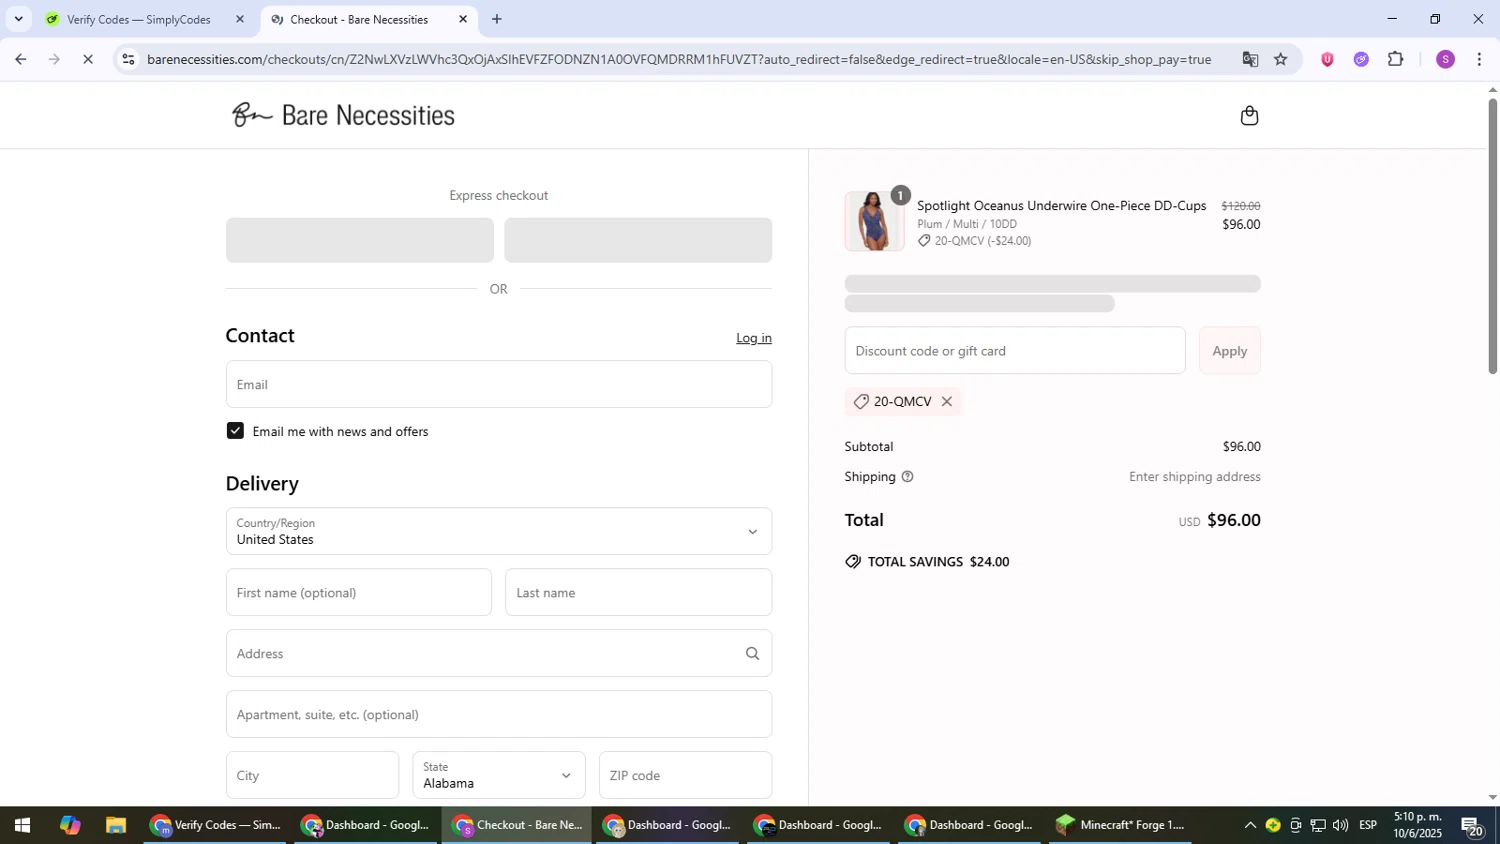Viewport: 1500px width, 844px height.
Task: Close the Checkout Bare Necessities tab
Action: (x=463, y=19)
